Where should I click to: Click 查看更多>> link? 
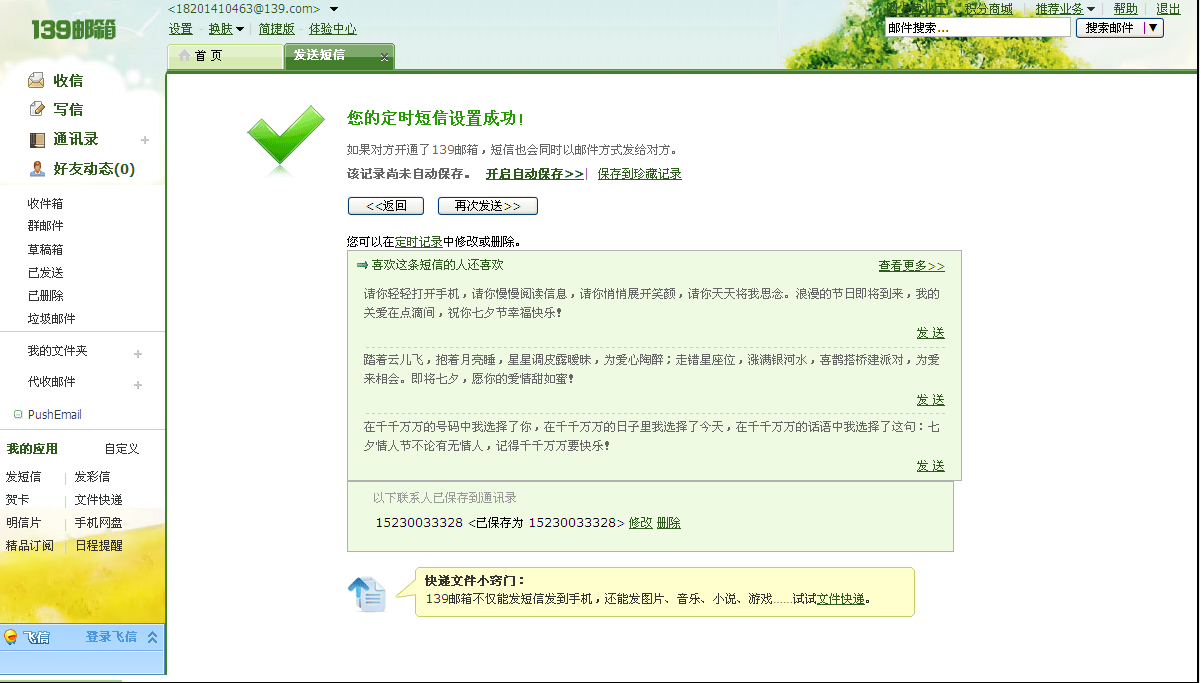pos(912,266)
